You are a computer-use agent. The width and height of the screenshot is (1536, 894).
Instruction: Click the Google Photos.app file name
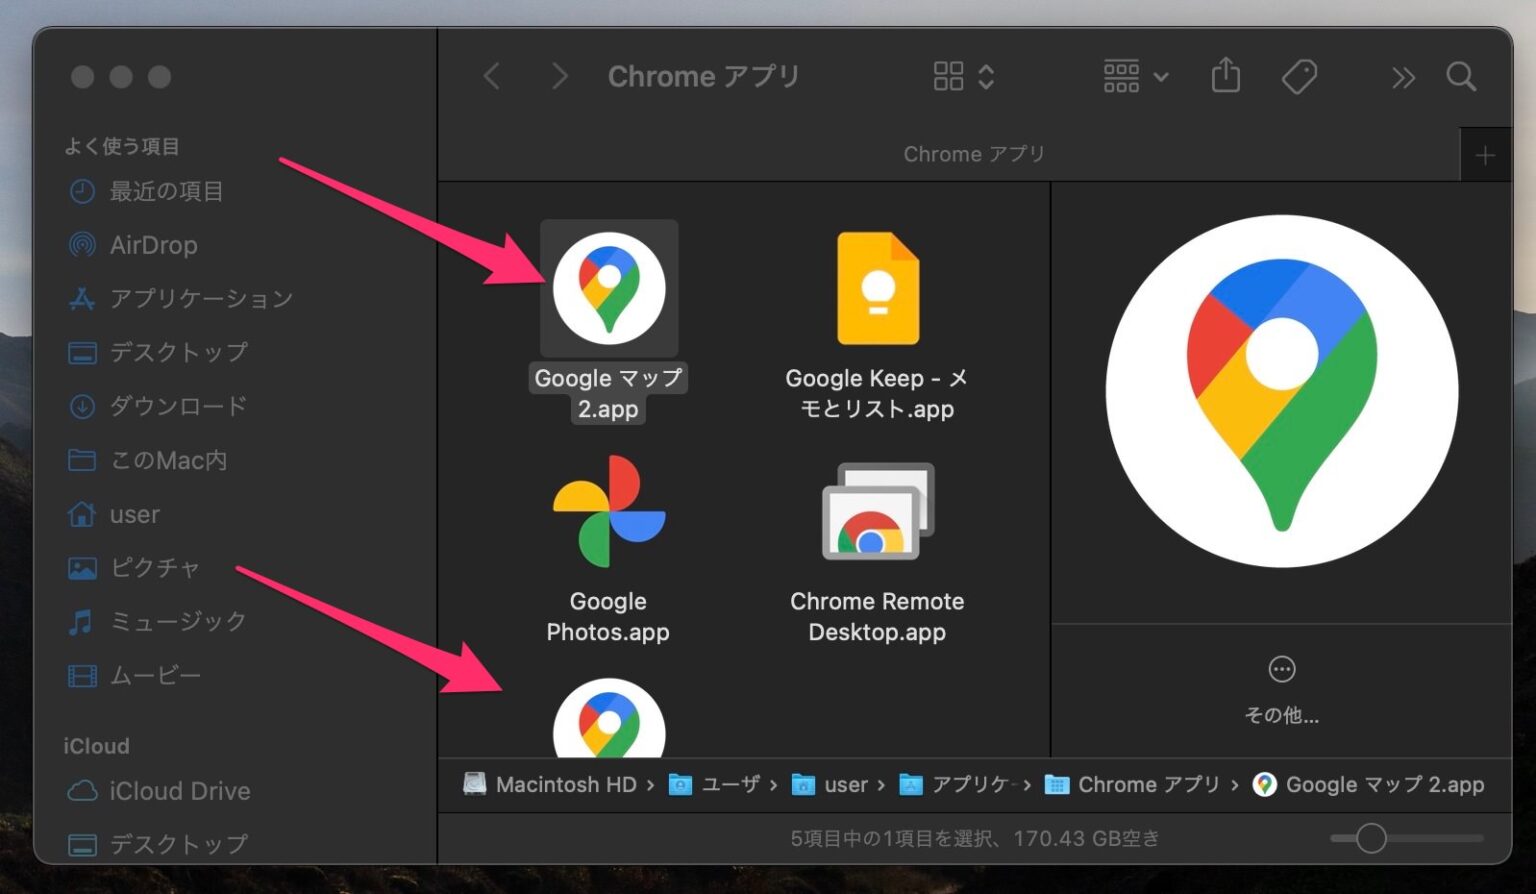click(x=608, y=616)
